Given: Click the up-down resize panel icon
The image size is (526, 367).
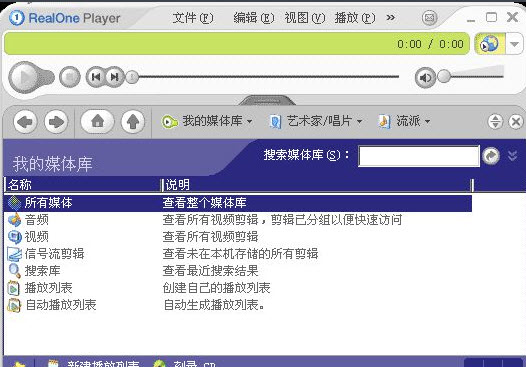Looking at the screenshot, I should tap(495, 121).
